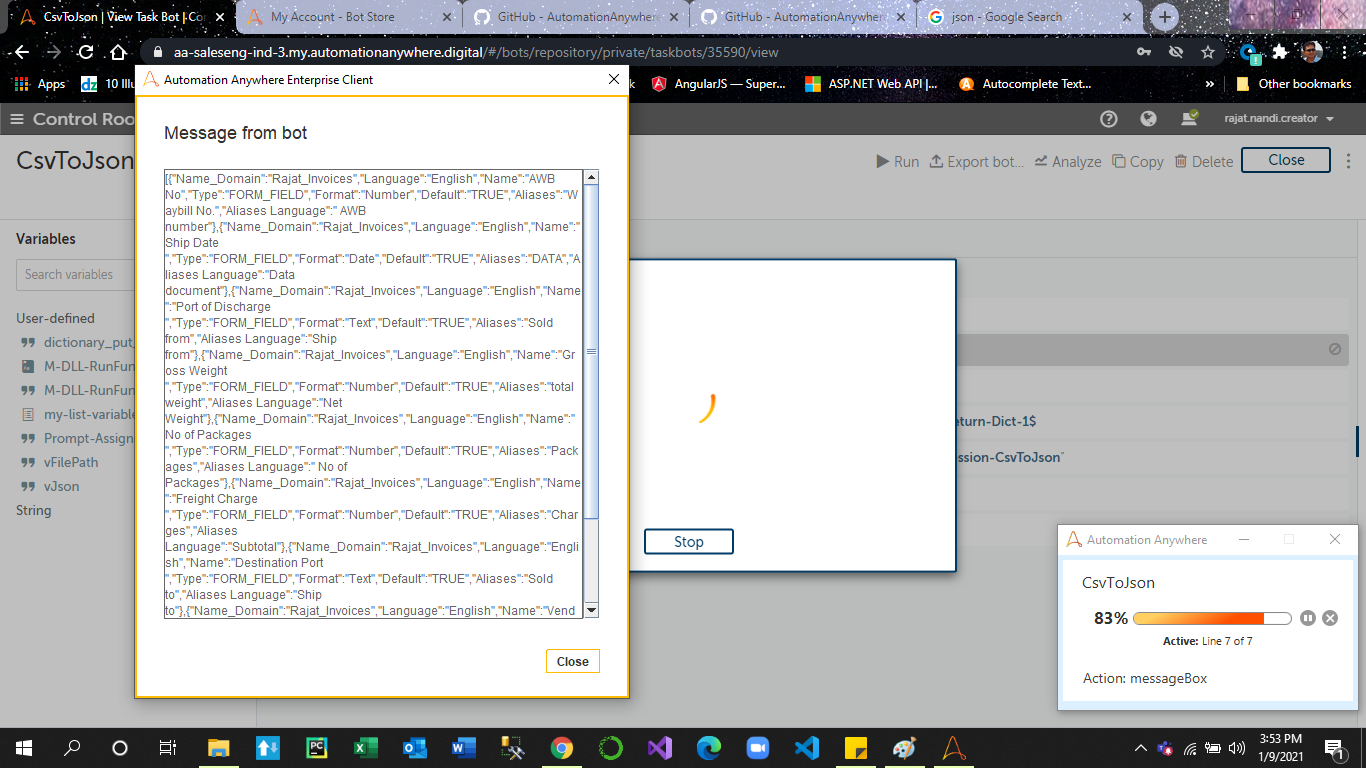Open a new browser tab
The image size is (1366, 768).
(1165, 17)
